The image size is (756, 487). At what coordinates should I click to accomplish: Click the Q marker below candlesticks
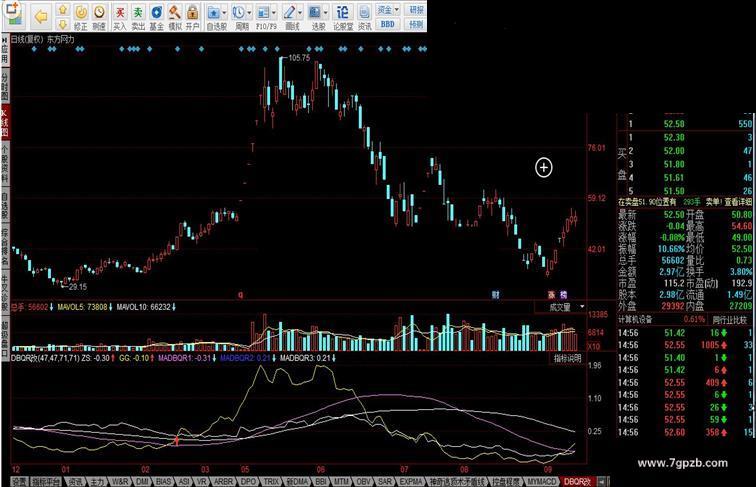coord(241,295)
